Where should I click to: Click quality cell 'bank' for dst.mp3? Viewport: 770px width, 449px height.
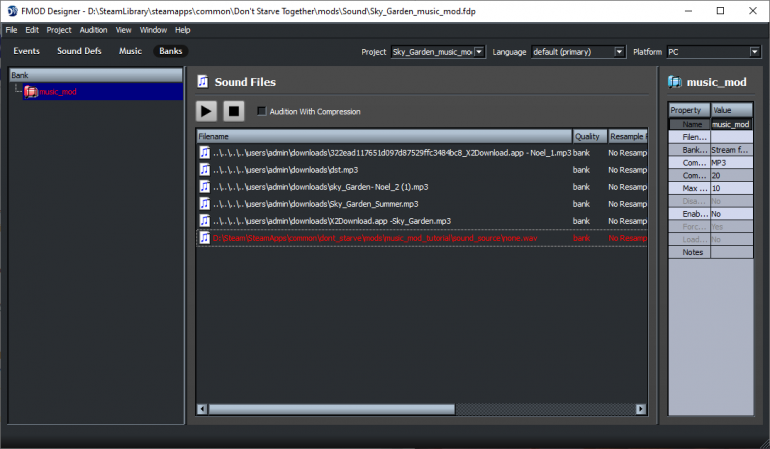pos(581,170)
